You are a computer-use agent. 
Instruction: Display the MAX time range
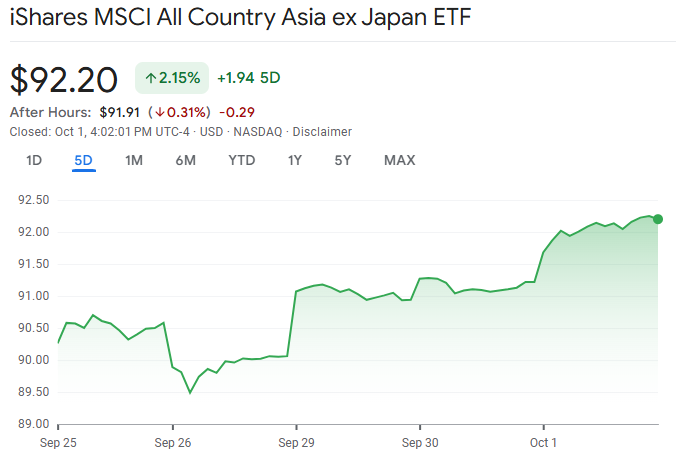click(x=399, y=160)
